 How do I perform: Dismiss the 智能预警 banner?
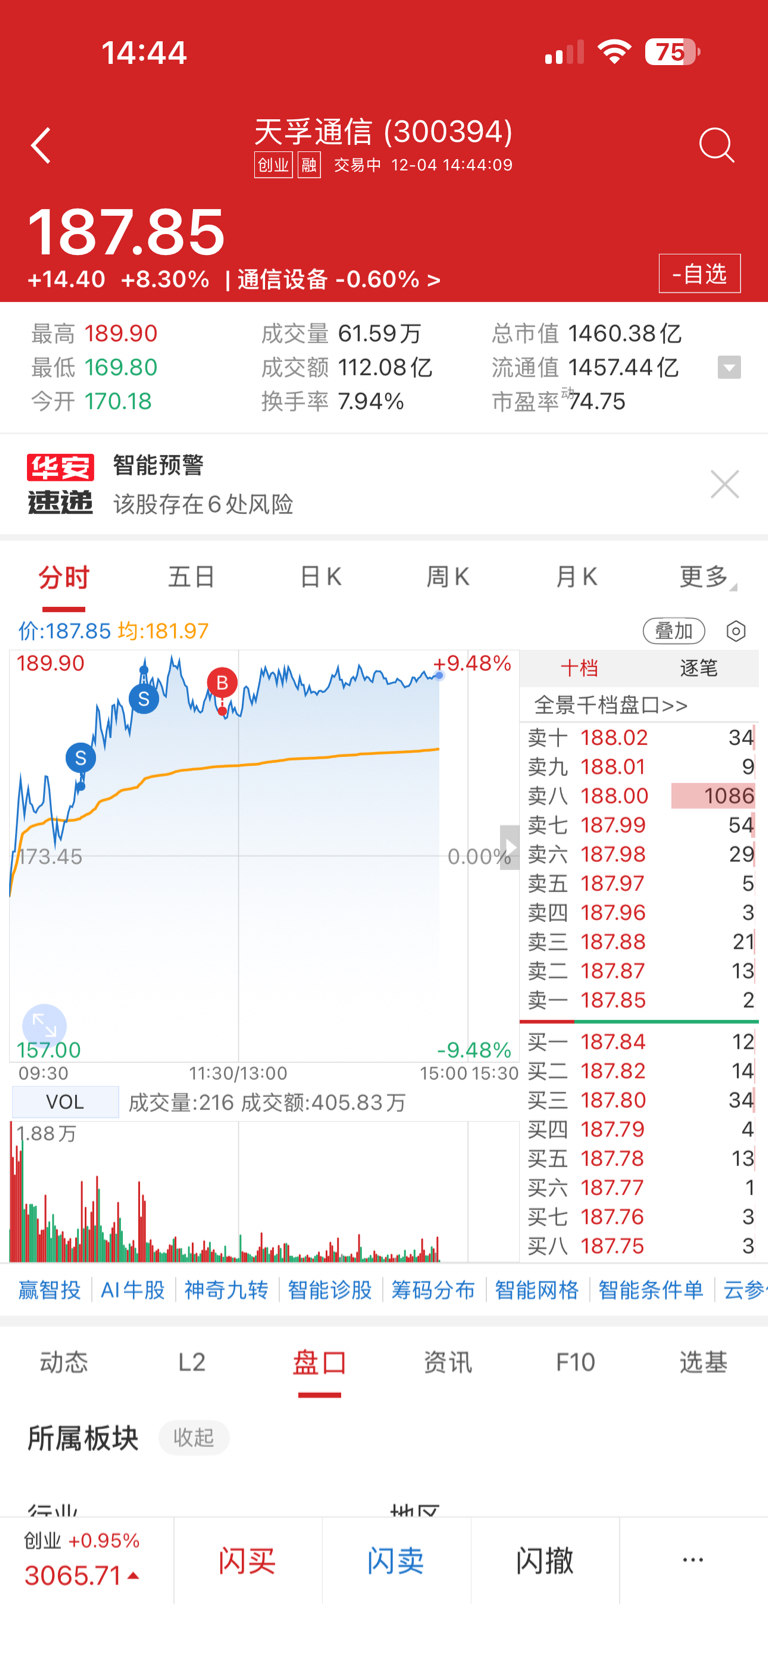(x=725, y=484)
